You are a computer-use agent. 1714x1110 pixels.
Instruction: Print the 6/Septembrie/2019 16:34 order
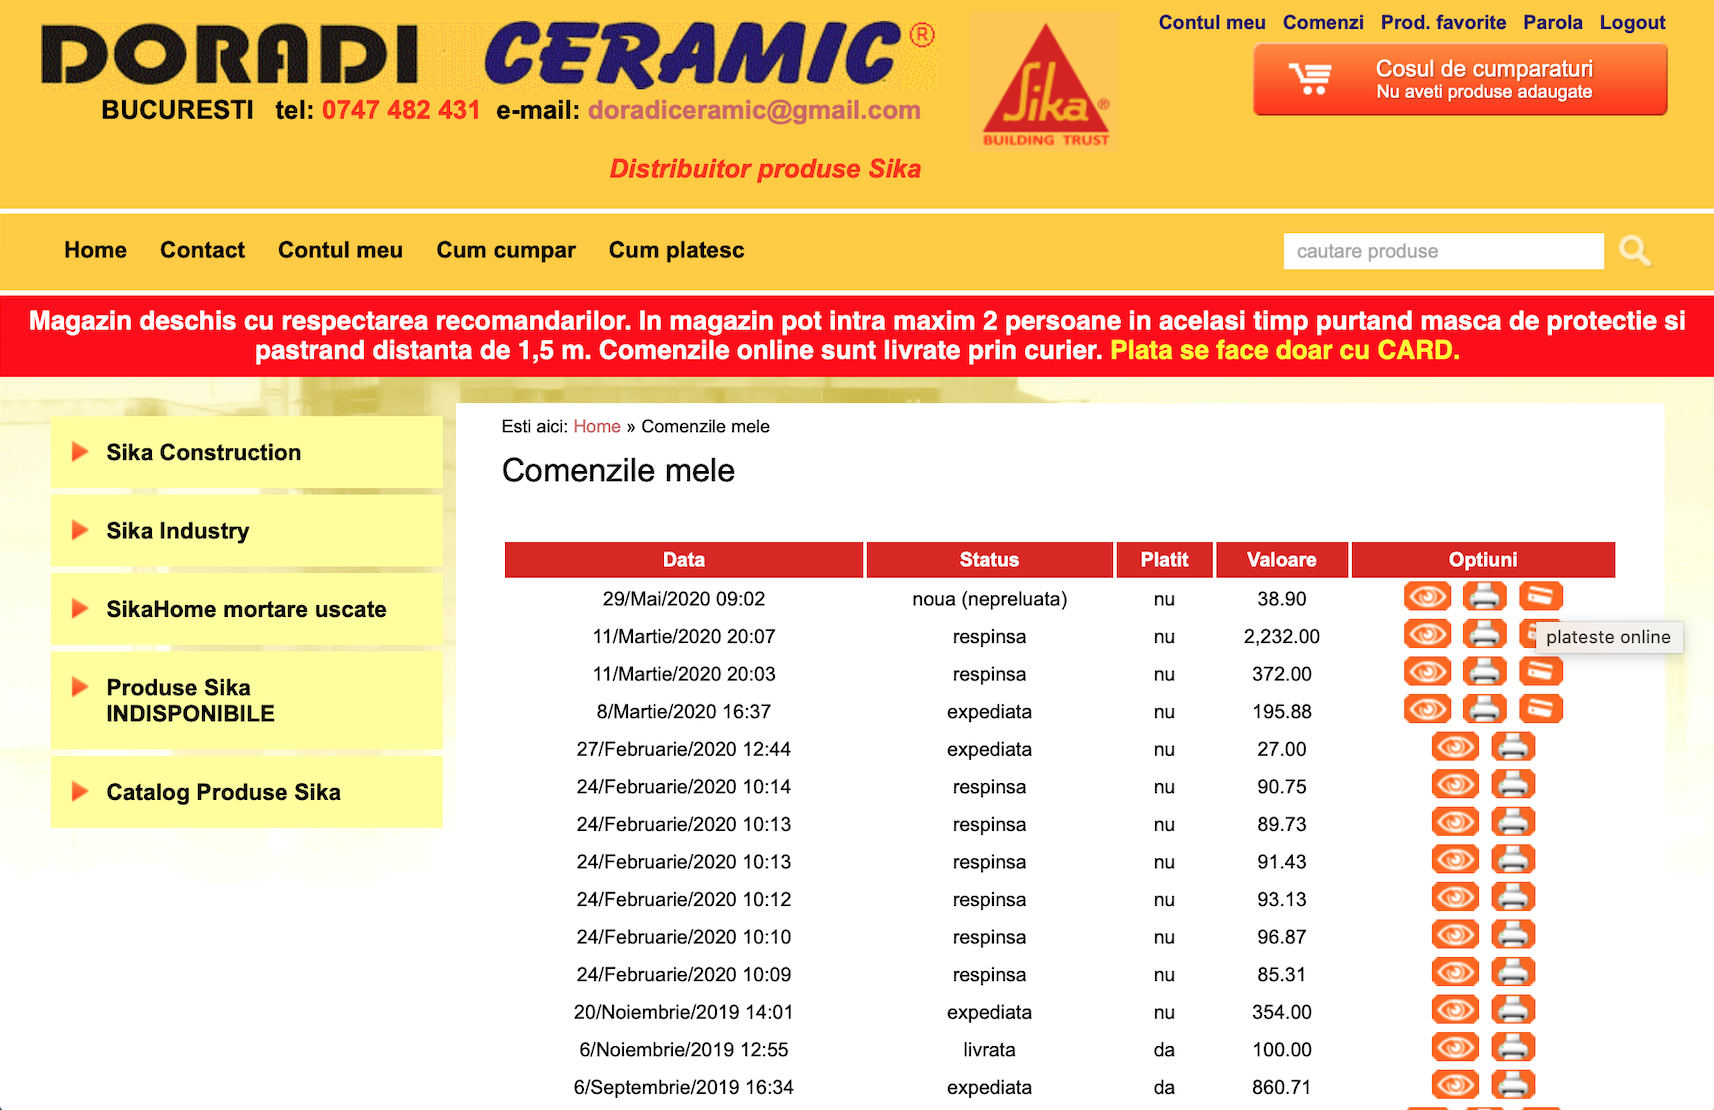[x=1513, y=1084]
